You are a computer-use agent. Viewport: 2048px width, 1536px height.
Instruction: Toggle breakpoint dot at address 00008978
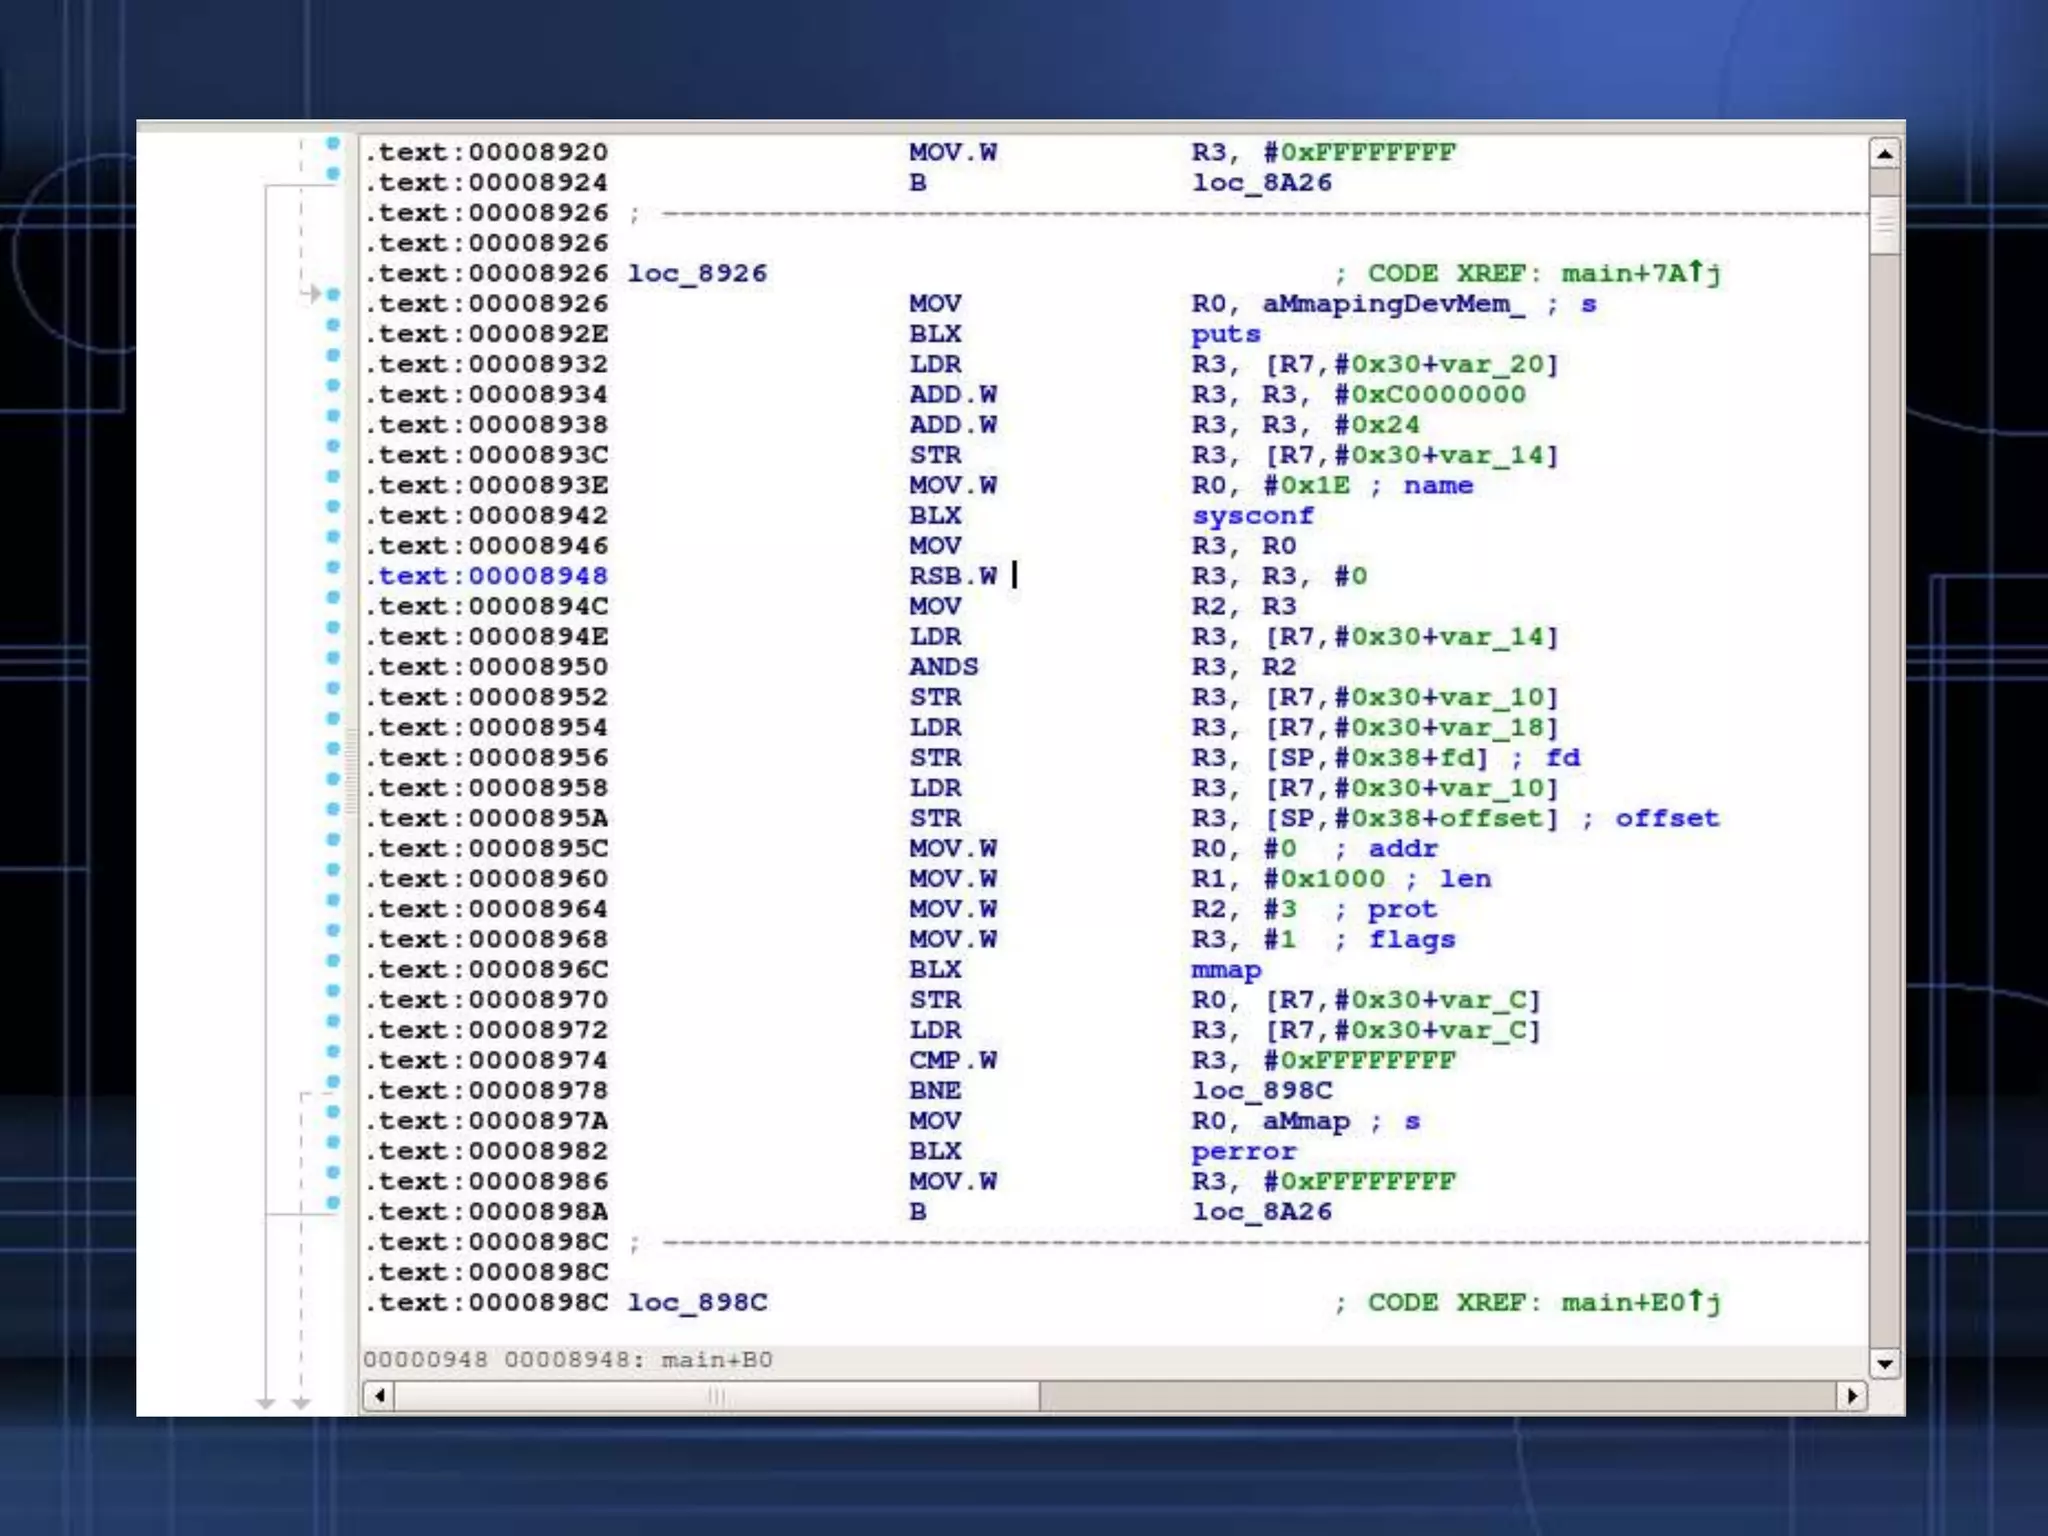[333, 1082]
